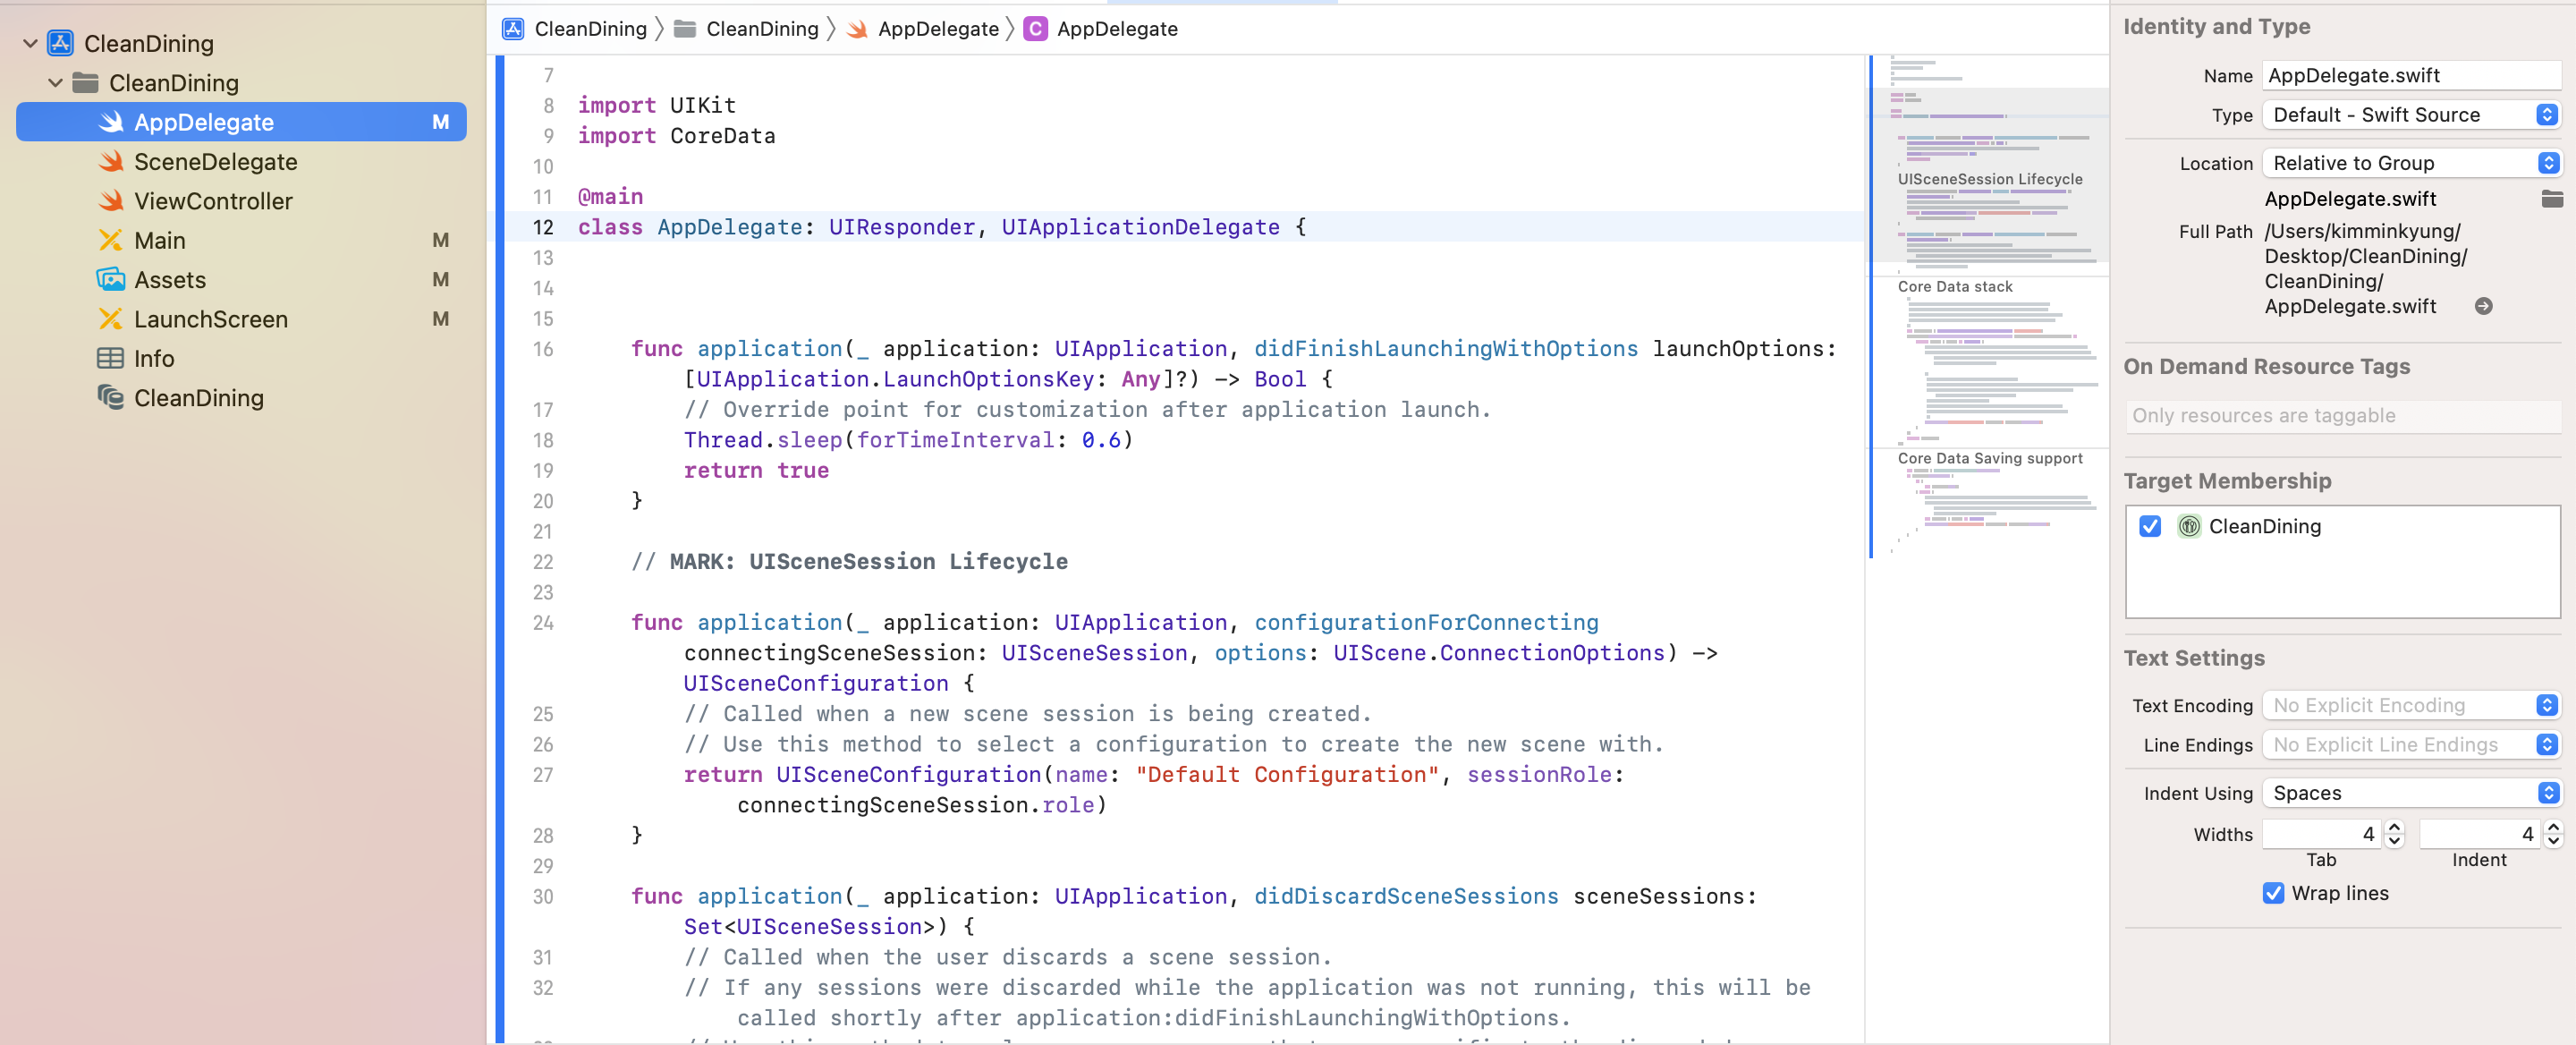Viewport: 2576px width, 1045px height.
Task: Click CleanDining folder breadcrumb item
Action: pyautogui.click(x=761, y=29)
